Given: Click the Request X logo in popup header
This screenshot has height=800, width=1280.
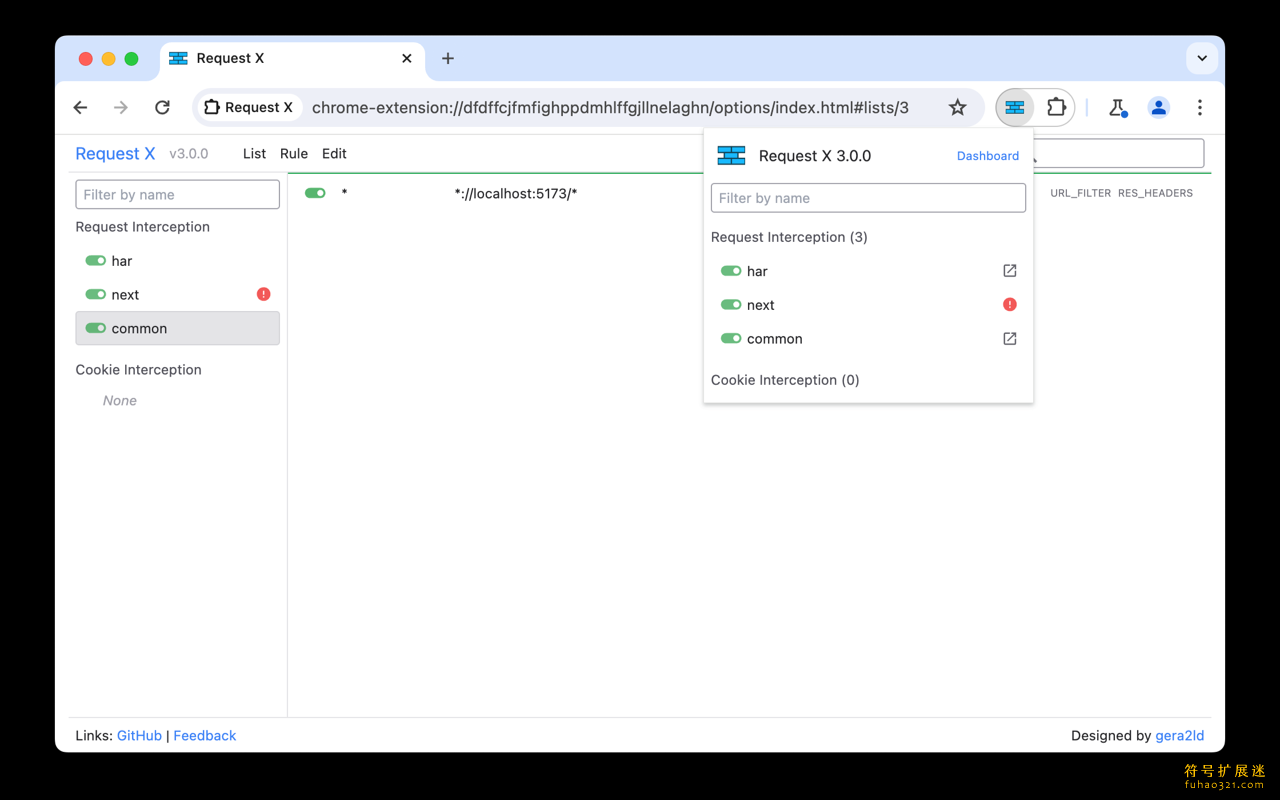Looking at the screenshot, I should click(x=732, y=155).
